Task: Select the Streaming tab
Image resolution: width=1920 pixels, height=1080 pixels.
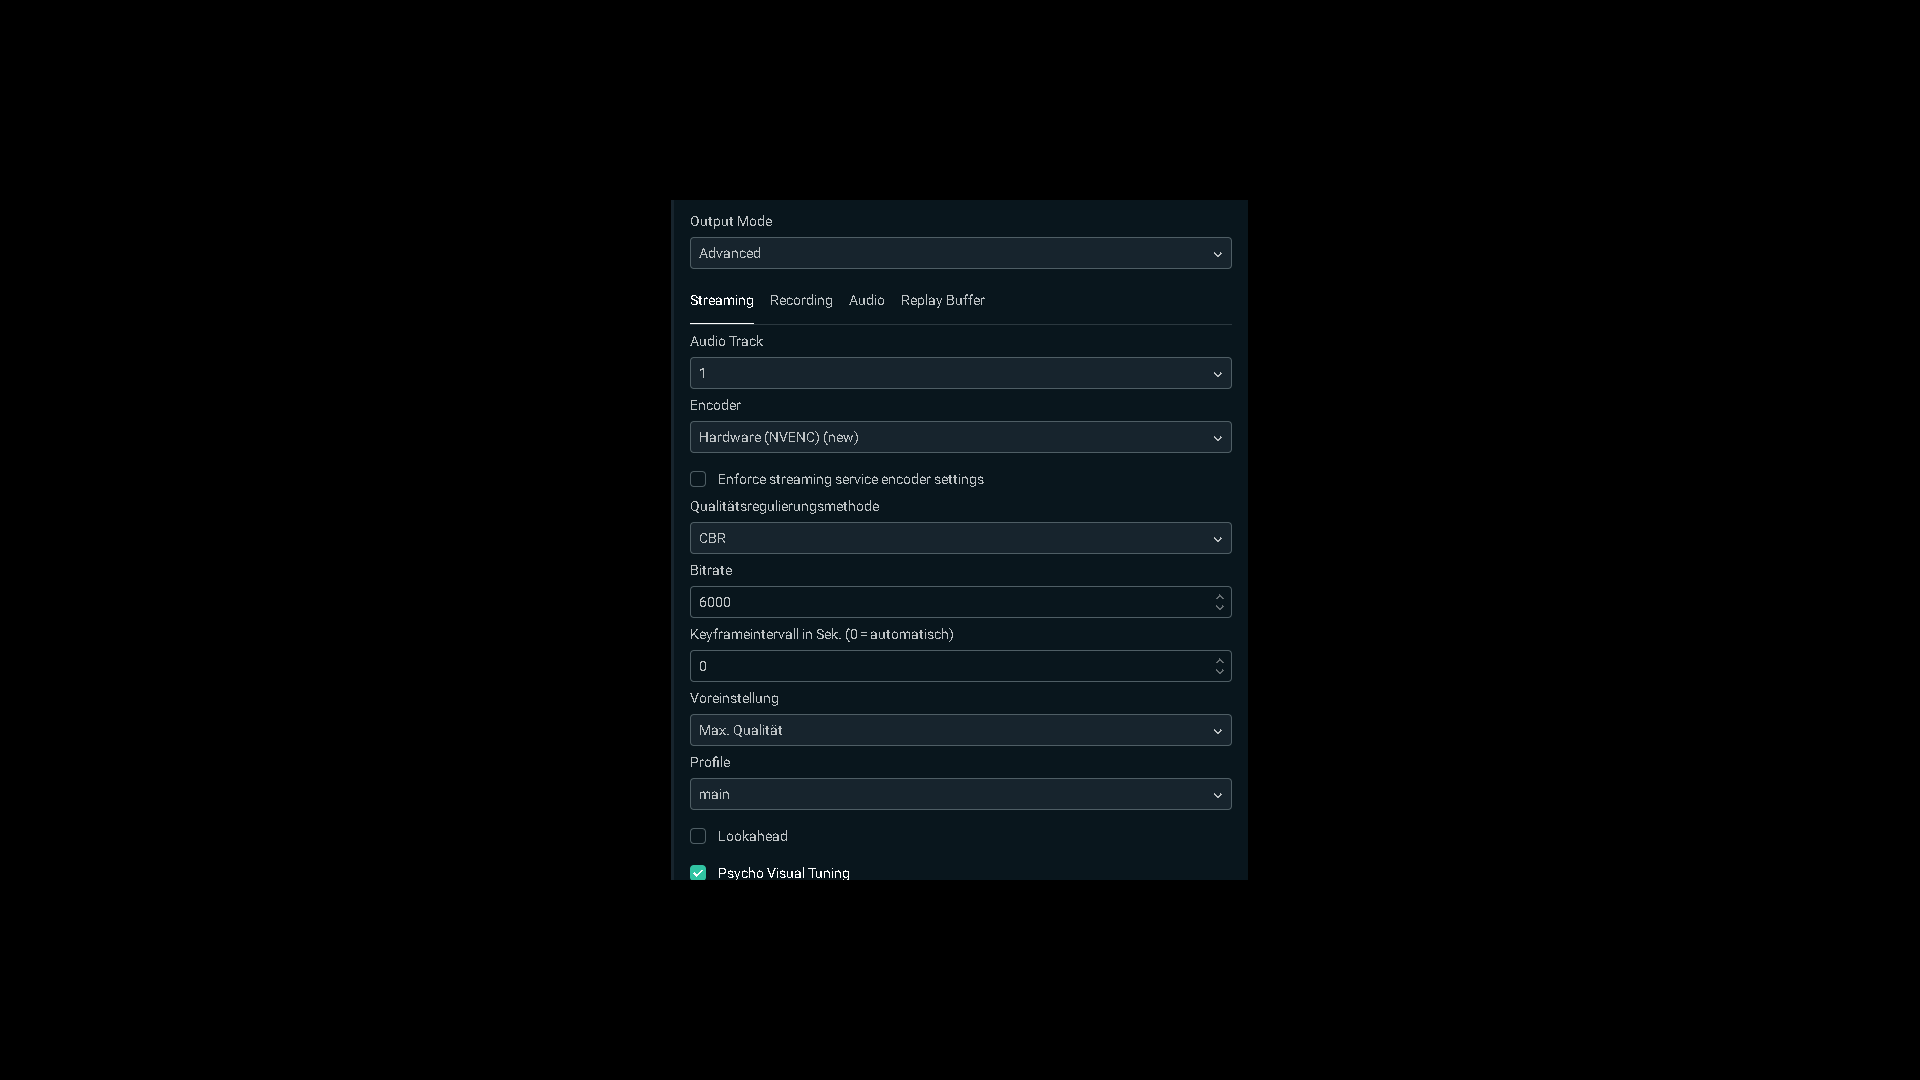Action: (x=721, y=300)
